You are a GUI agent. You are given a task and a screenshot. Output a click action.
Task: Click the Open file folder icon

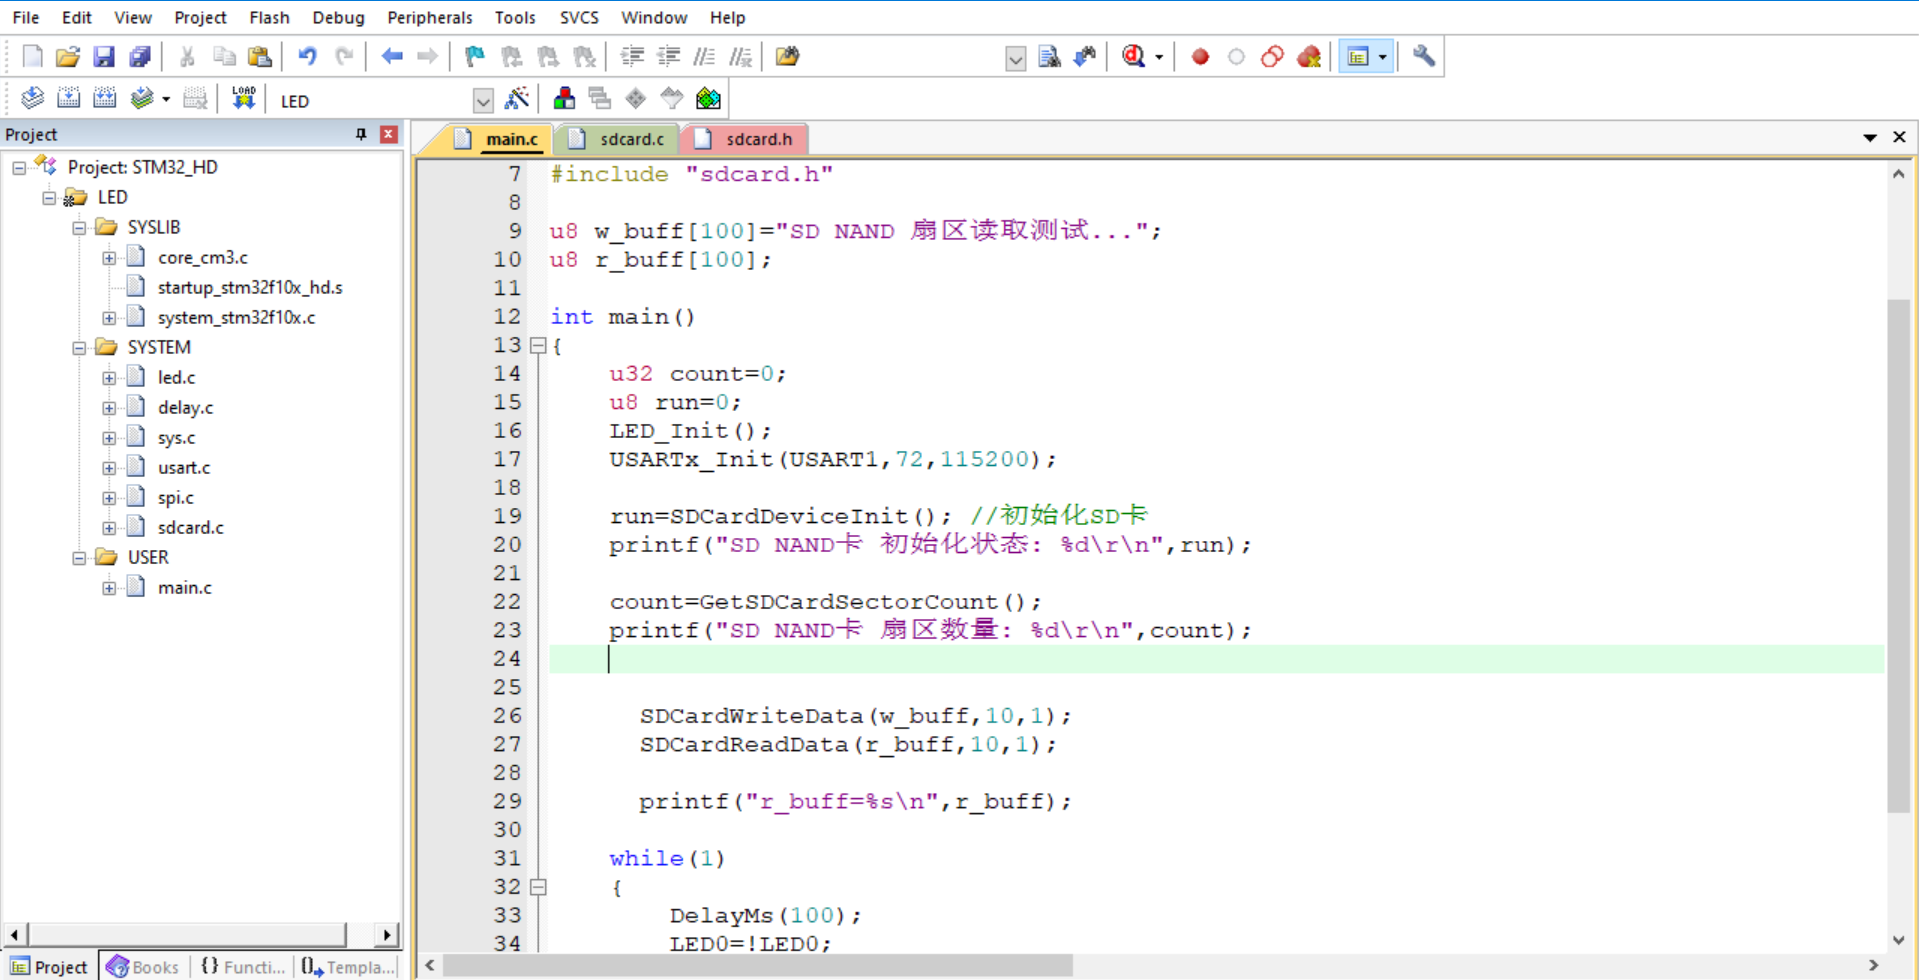coord(68,57)
